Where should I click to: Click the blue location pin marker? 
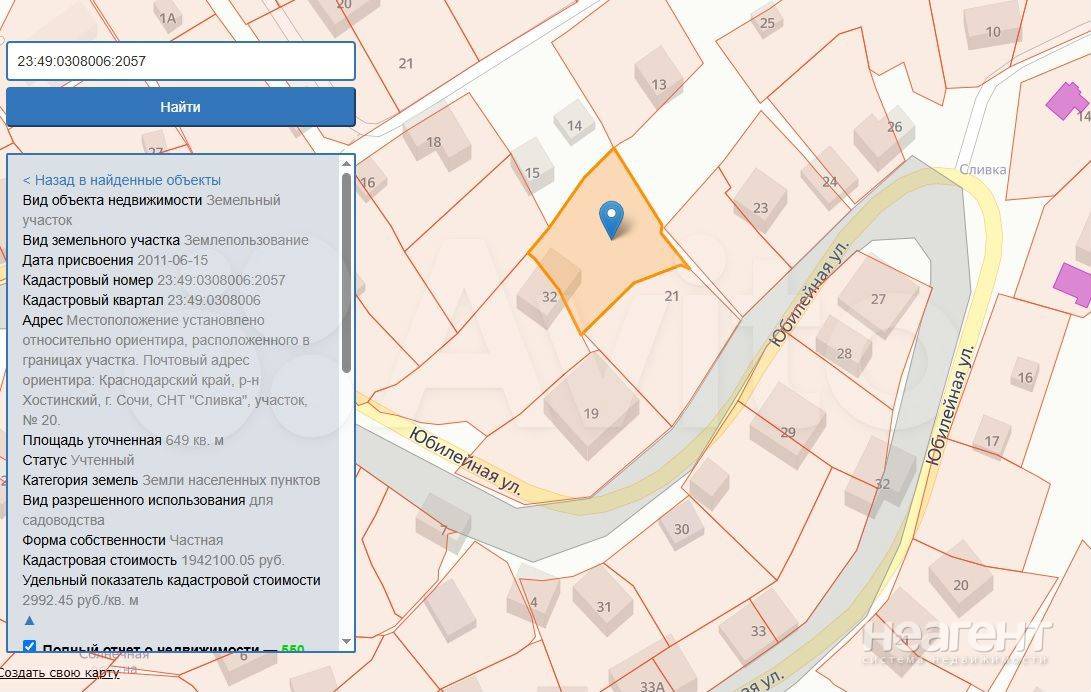click(610, 217)
